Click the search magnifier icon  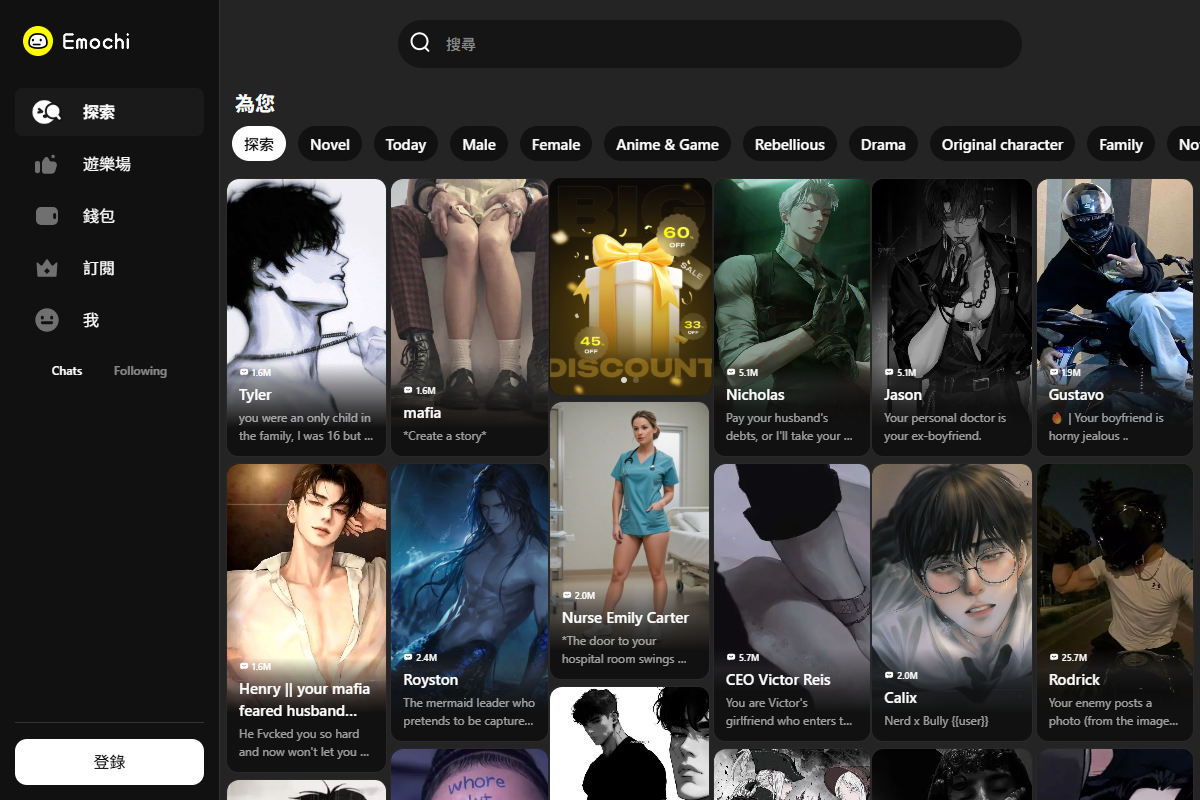[x=421, y=43]
